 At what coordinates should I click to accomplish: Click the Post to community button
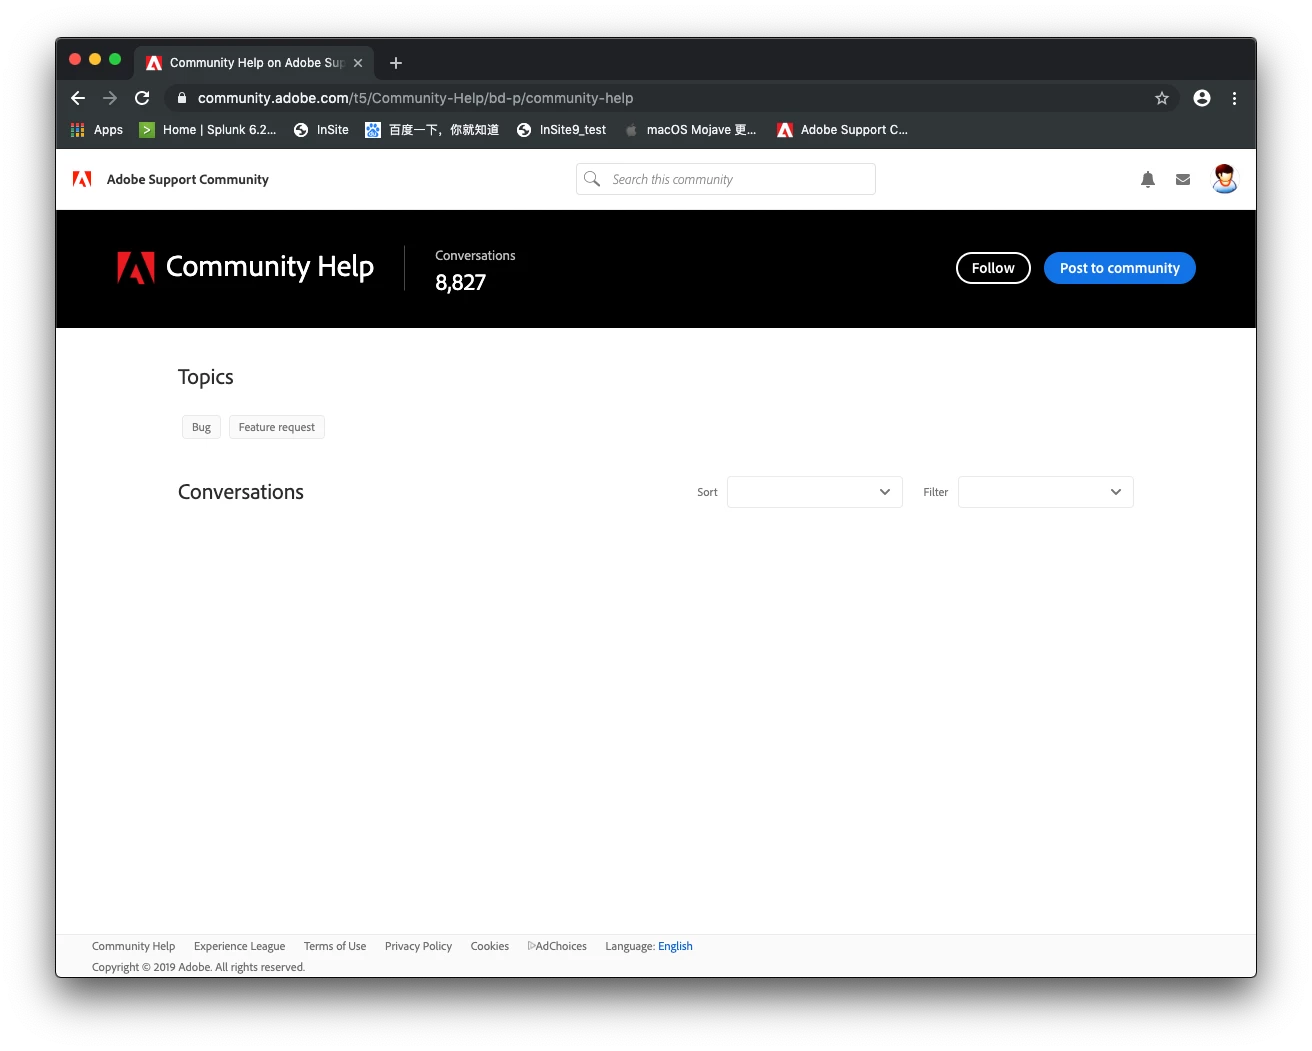point(1119,268)
